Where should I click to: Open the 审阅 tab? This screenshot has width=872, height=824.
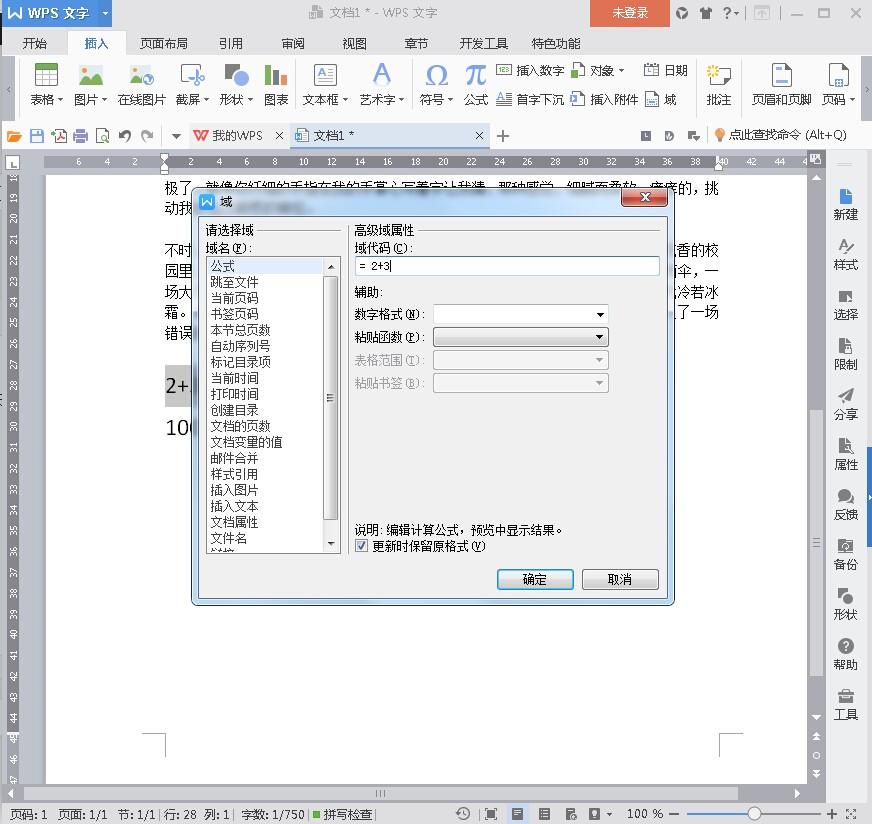point(293,43)
